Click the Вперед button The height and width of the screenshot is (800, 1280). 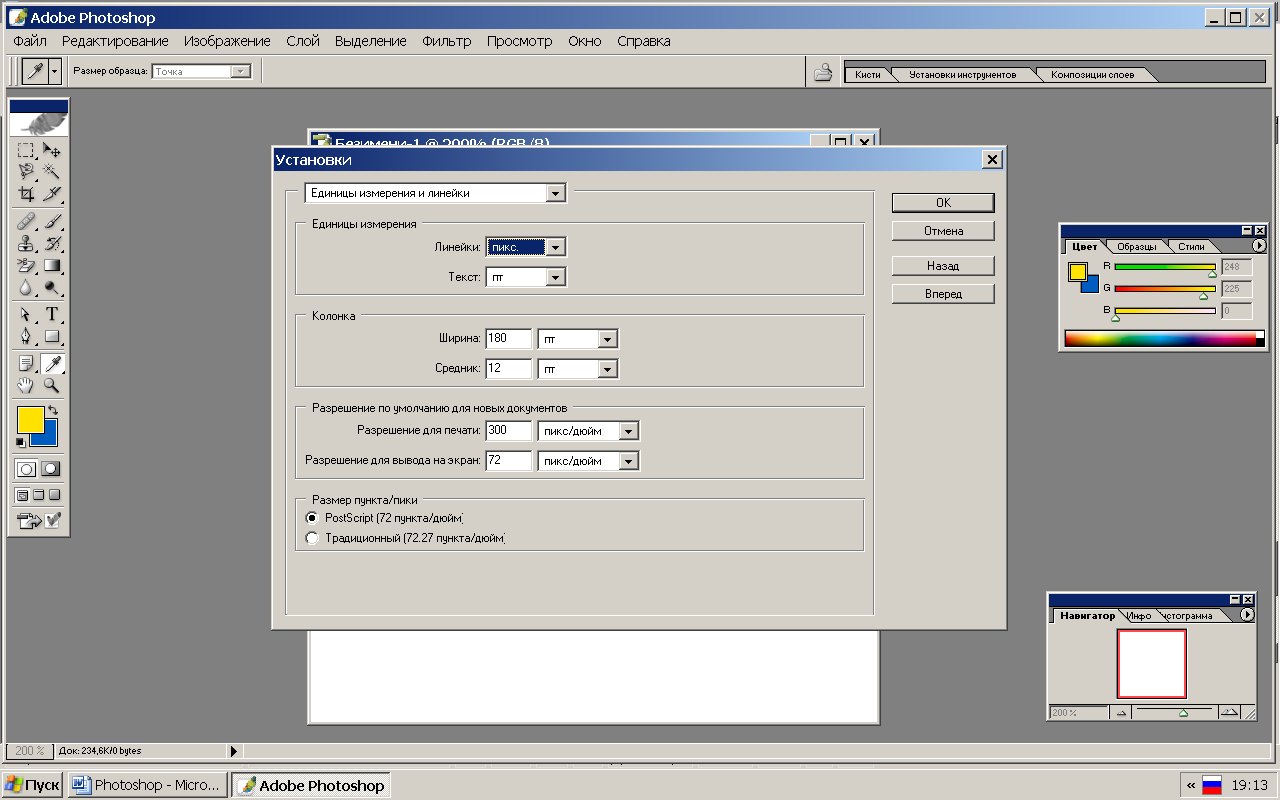point(943,294)
